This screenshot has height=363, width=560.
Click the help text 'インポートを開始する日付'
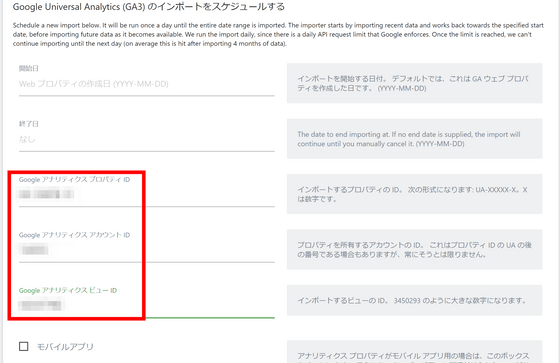tap(413, 83)
